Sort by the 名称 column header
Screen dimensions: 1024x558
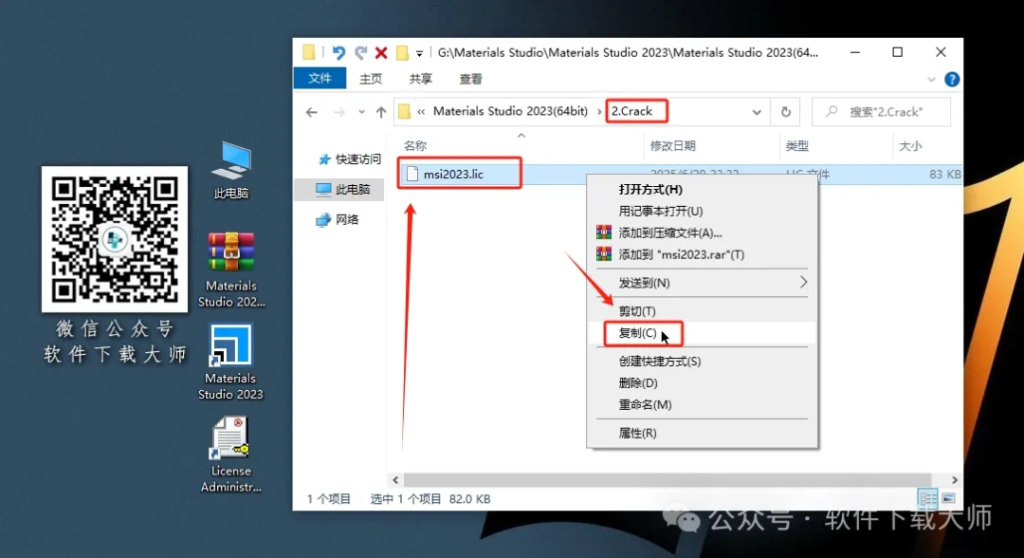coord(415,146)
